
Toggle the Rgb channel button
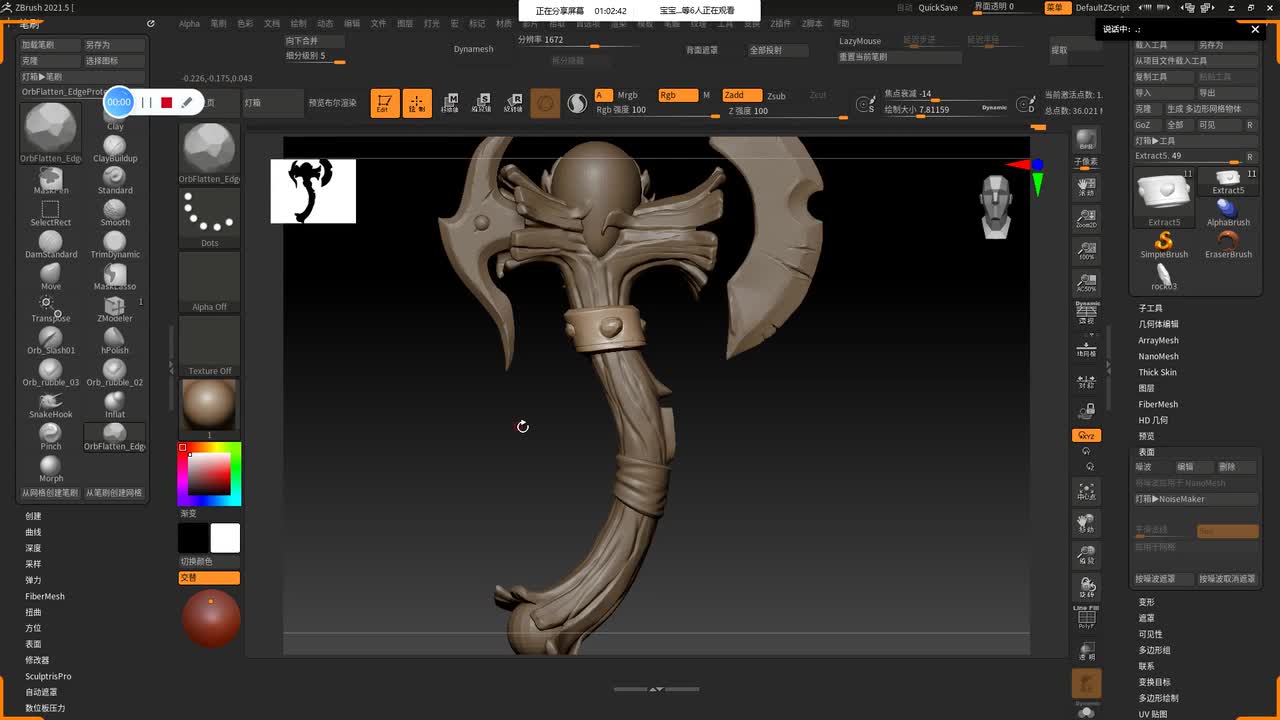676,95
